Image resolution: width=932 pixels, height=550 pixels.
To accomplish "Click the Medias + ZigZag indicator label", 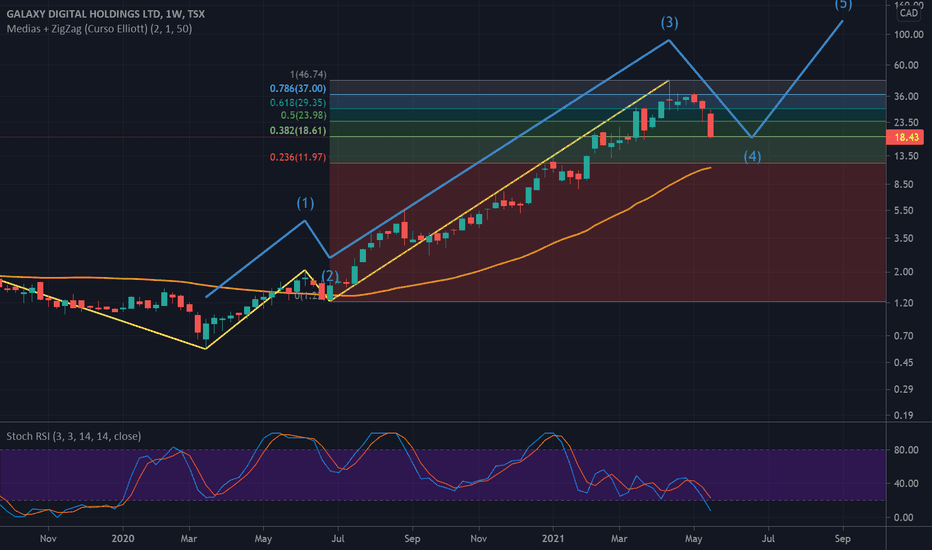I will click(x=99, y=29).
